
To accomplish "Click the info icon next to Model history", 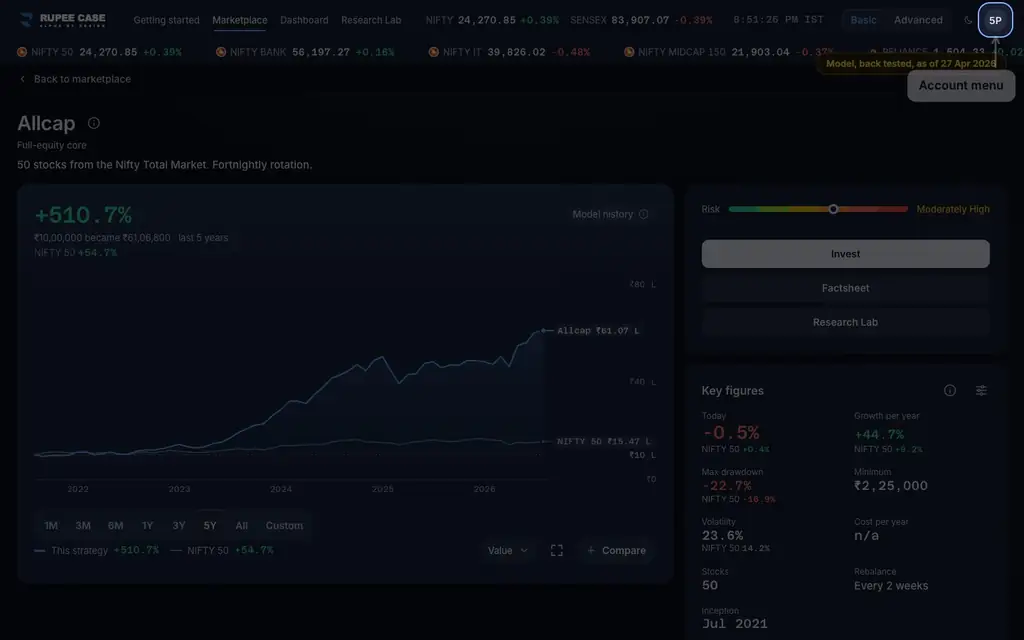I will pos(643,214).
